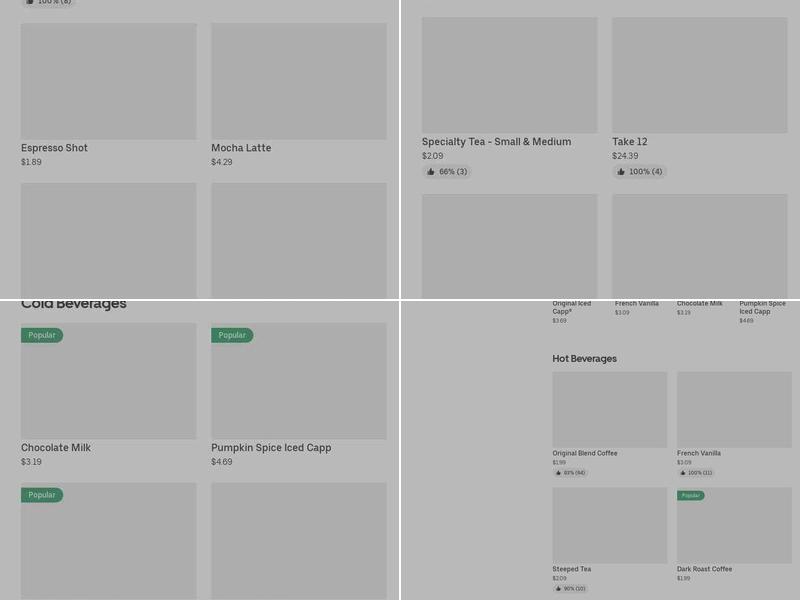Screen dimensions: 800x600
Task: Click the $1.89 Espresso Shot price
Action: pos(31,162)
